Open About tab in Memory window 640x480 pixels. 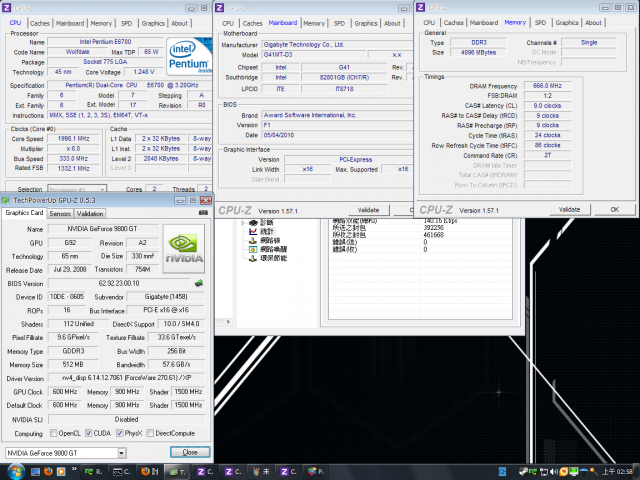coord(593,22)
